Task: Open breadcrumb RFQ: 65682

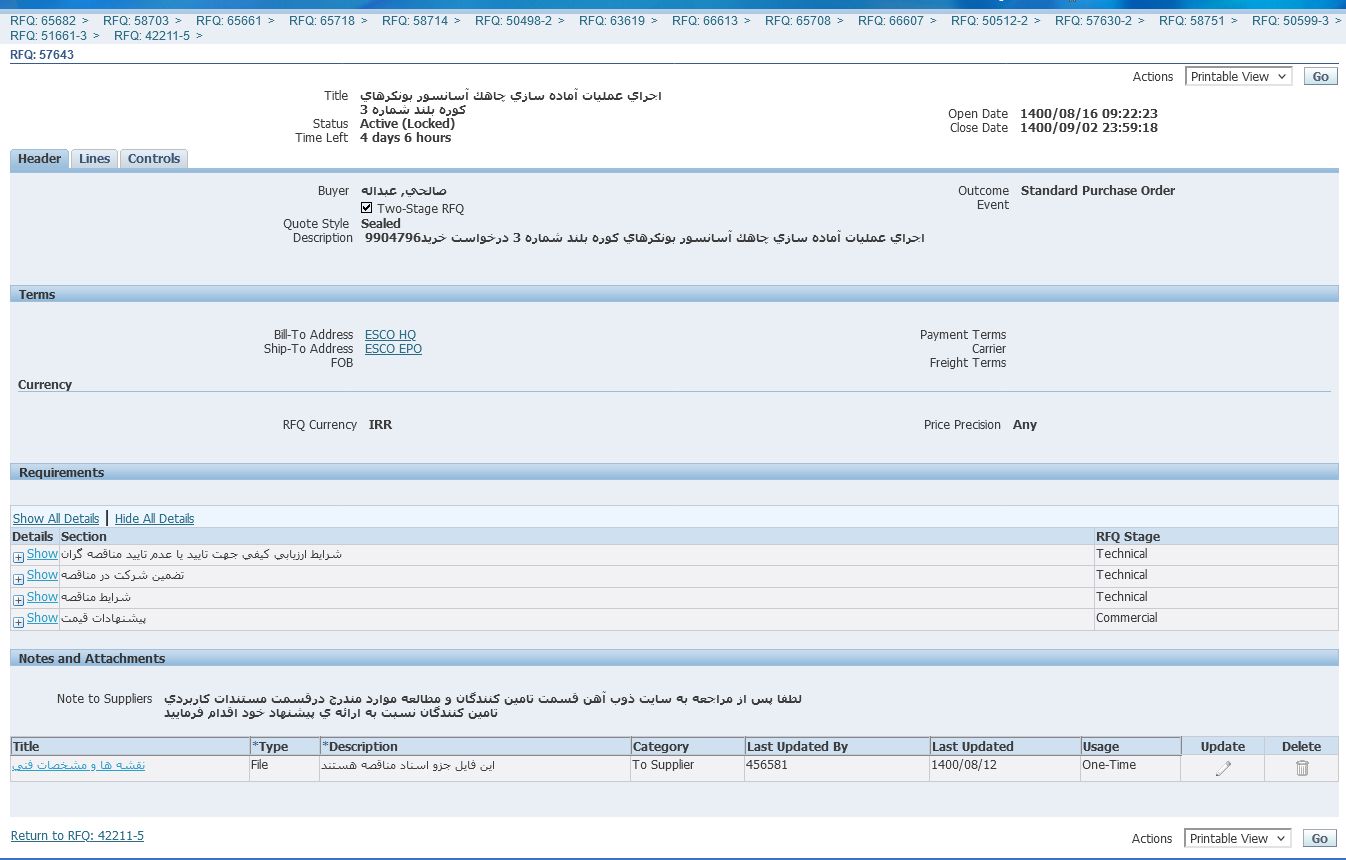Action: pos(43,21)
